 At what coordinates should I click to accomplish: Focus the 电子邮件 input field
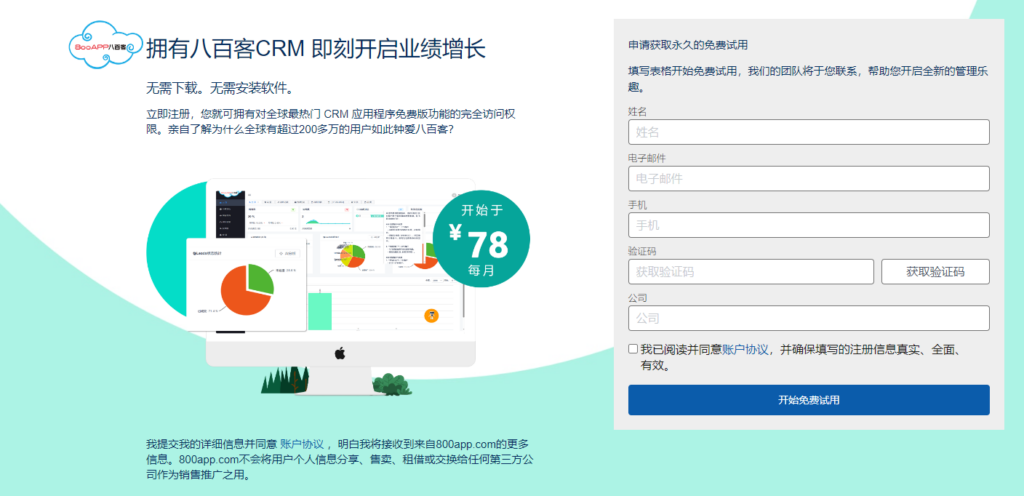(x=808, y=179)
